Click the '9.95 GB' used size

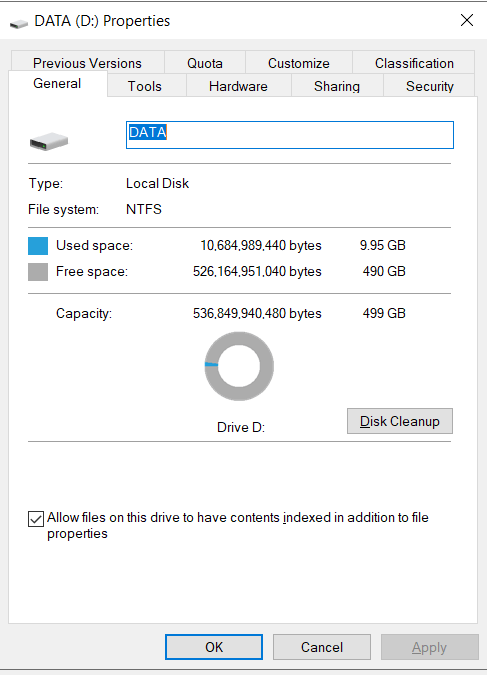click(x=383, y=245)
